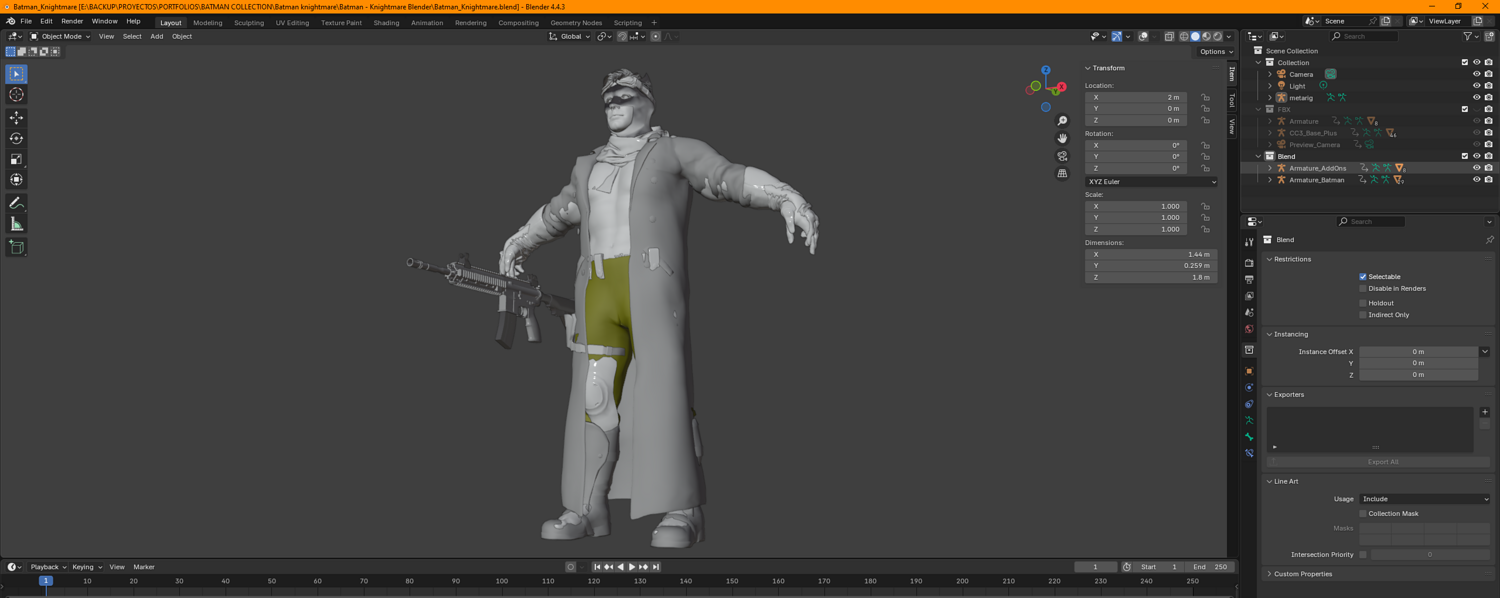Expand the Custom Properties panel
This screenshot has width=1500, height=598.
click(x=1300, y=574)
